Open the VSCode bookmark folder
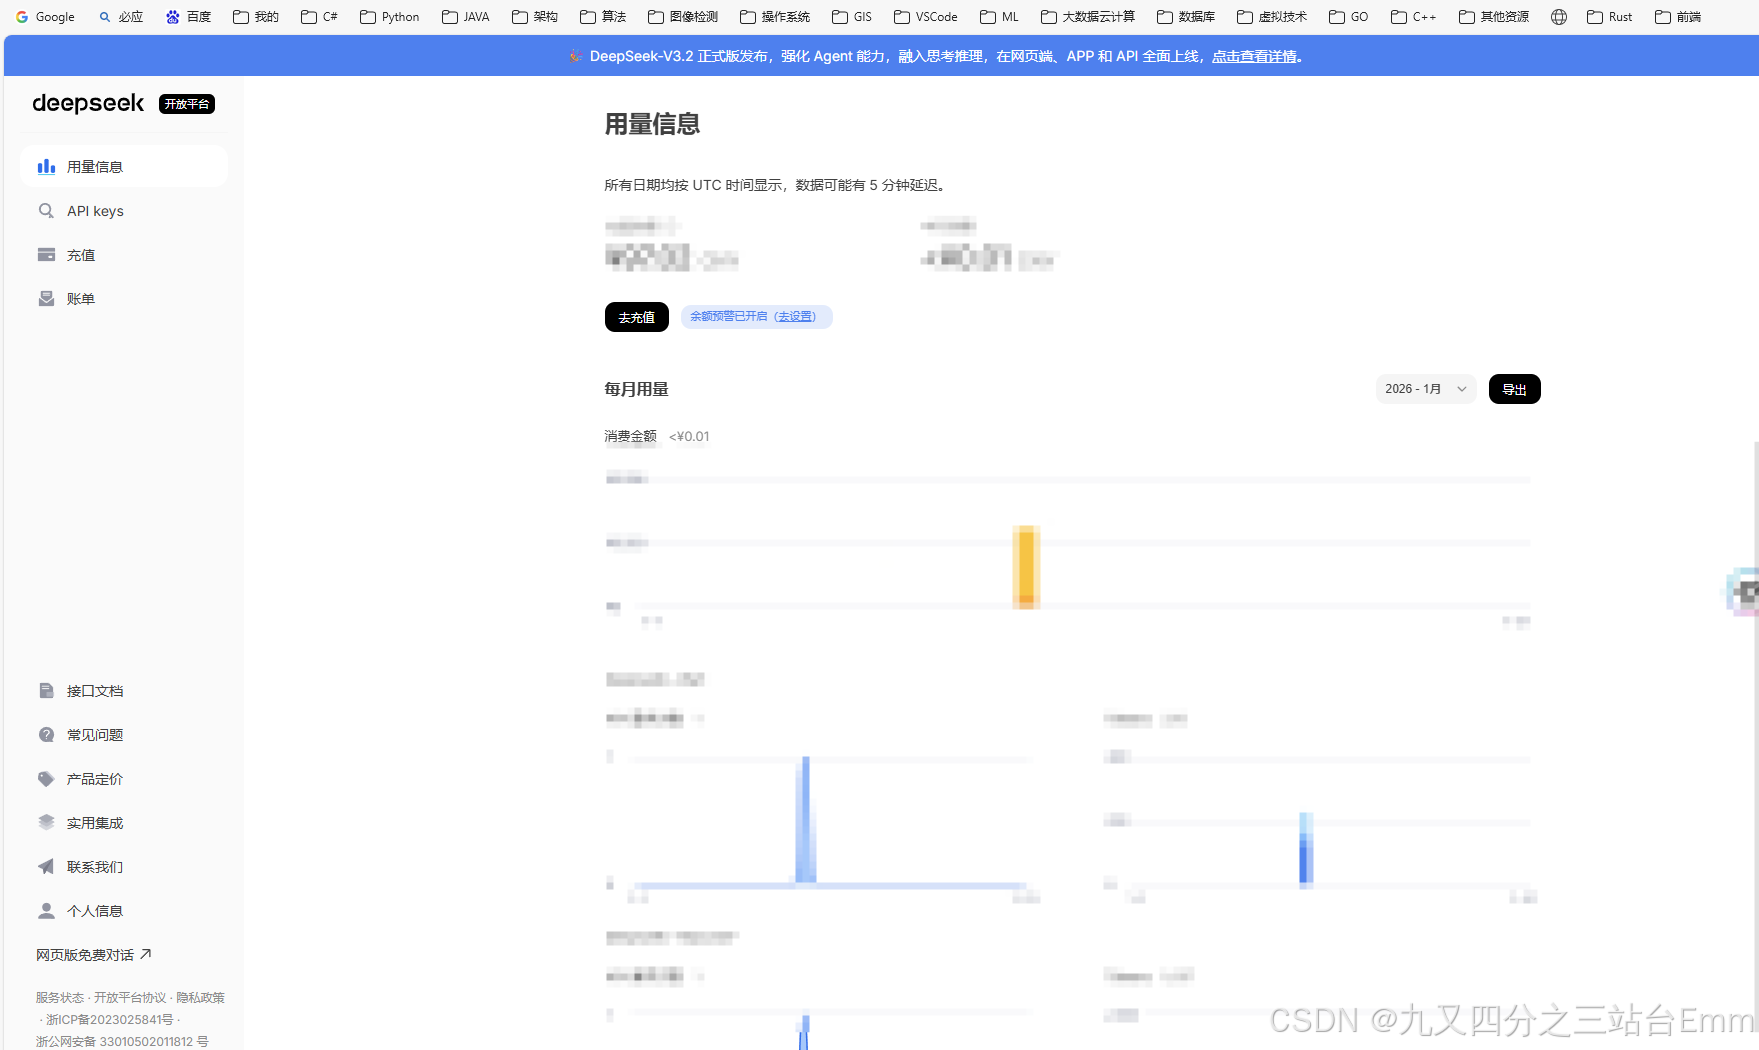This screenshot has height=1050, width=1759. tap(926, 17)
